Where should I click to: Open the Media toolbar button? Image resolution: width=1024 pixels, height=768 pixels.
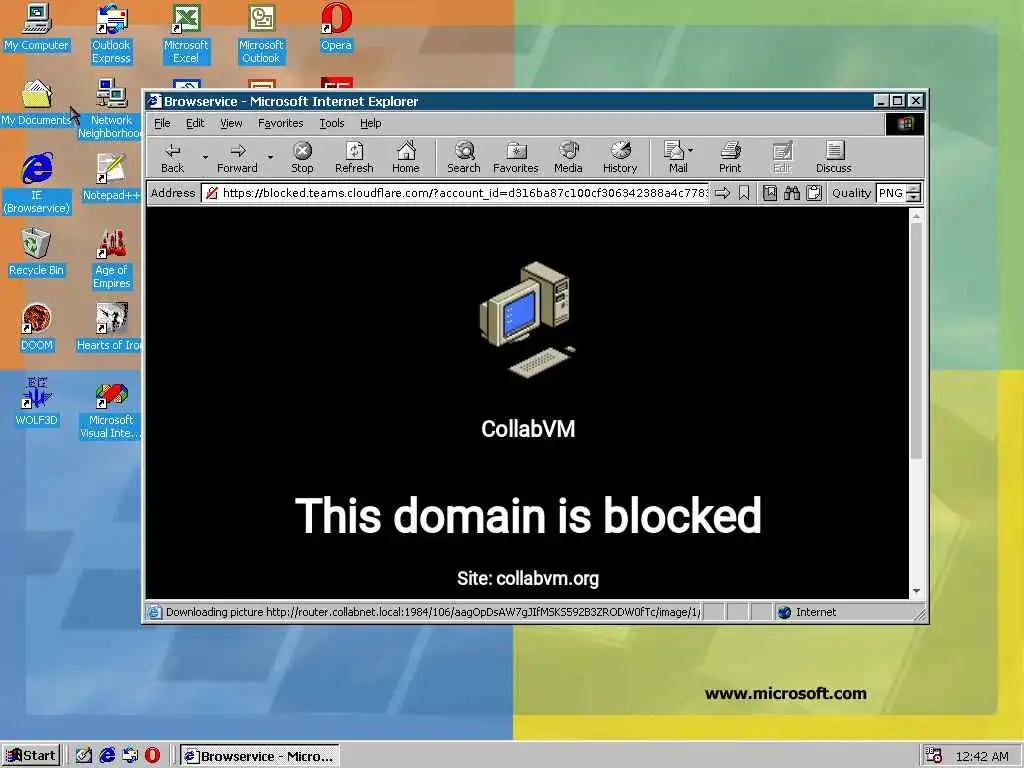click(x=568, y=157)
